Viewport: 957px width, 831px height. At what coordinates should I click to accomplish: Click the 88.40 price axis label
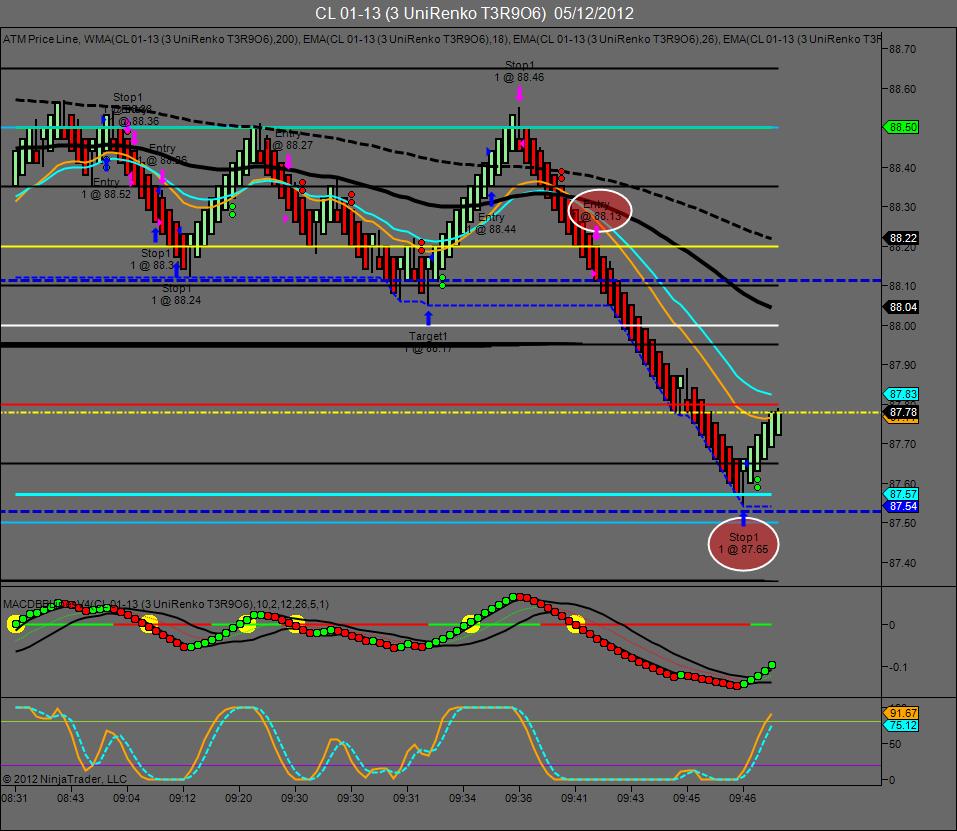[x=902, y=168]
